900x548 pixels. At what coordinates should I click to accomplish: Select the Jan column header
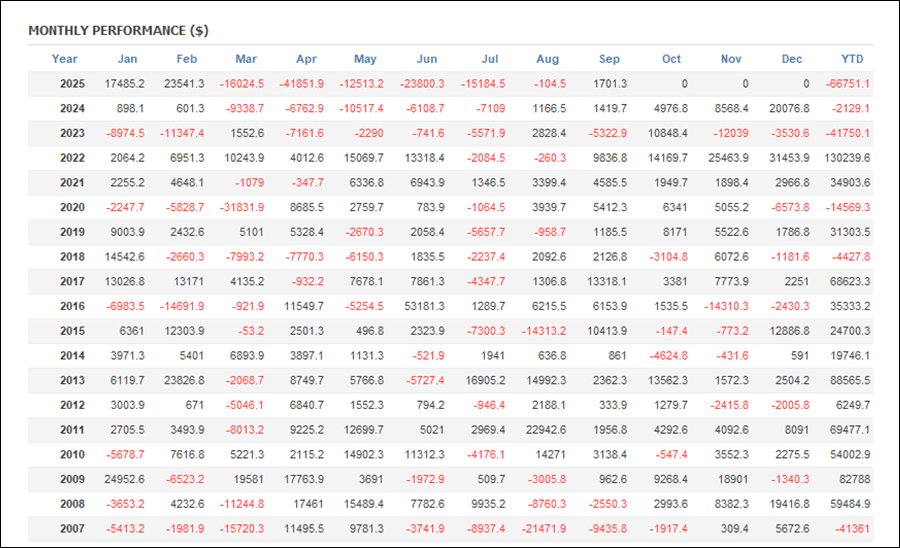point(127,59)
